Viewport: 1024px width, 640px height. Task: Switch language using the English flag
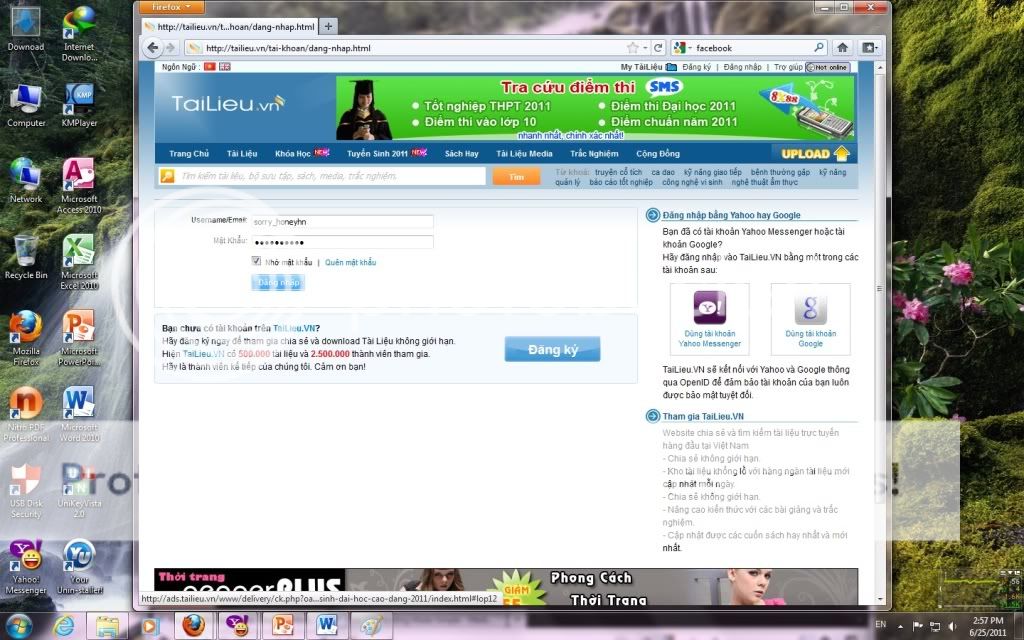tap(225, 67)
